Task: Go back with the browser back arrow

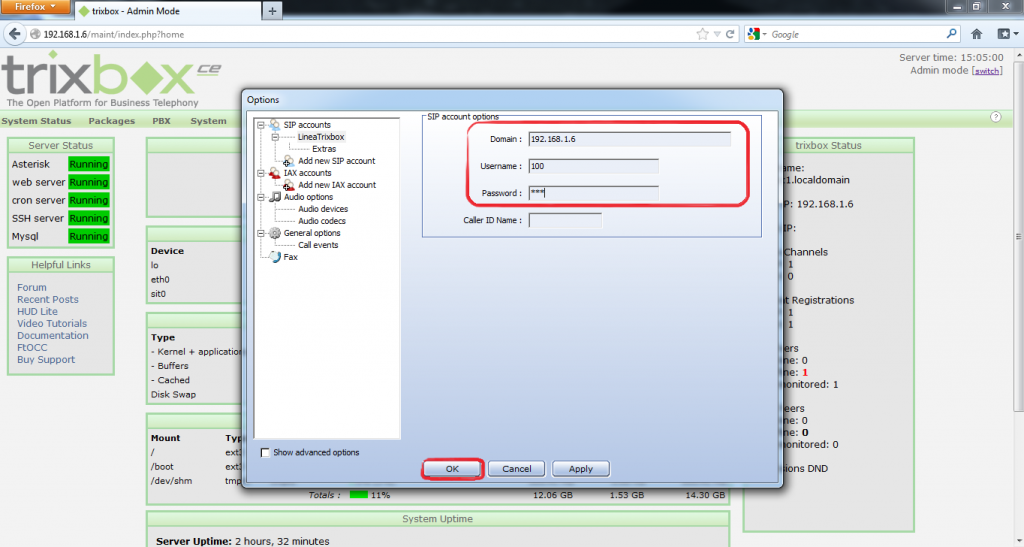Action: click(x=15, y=34)
